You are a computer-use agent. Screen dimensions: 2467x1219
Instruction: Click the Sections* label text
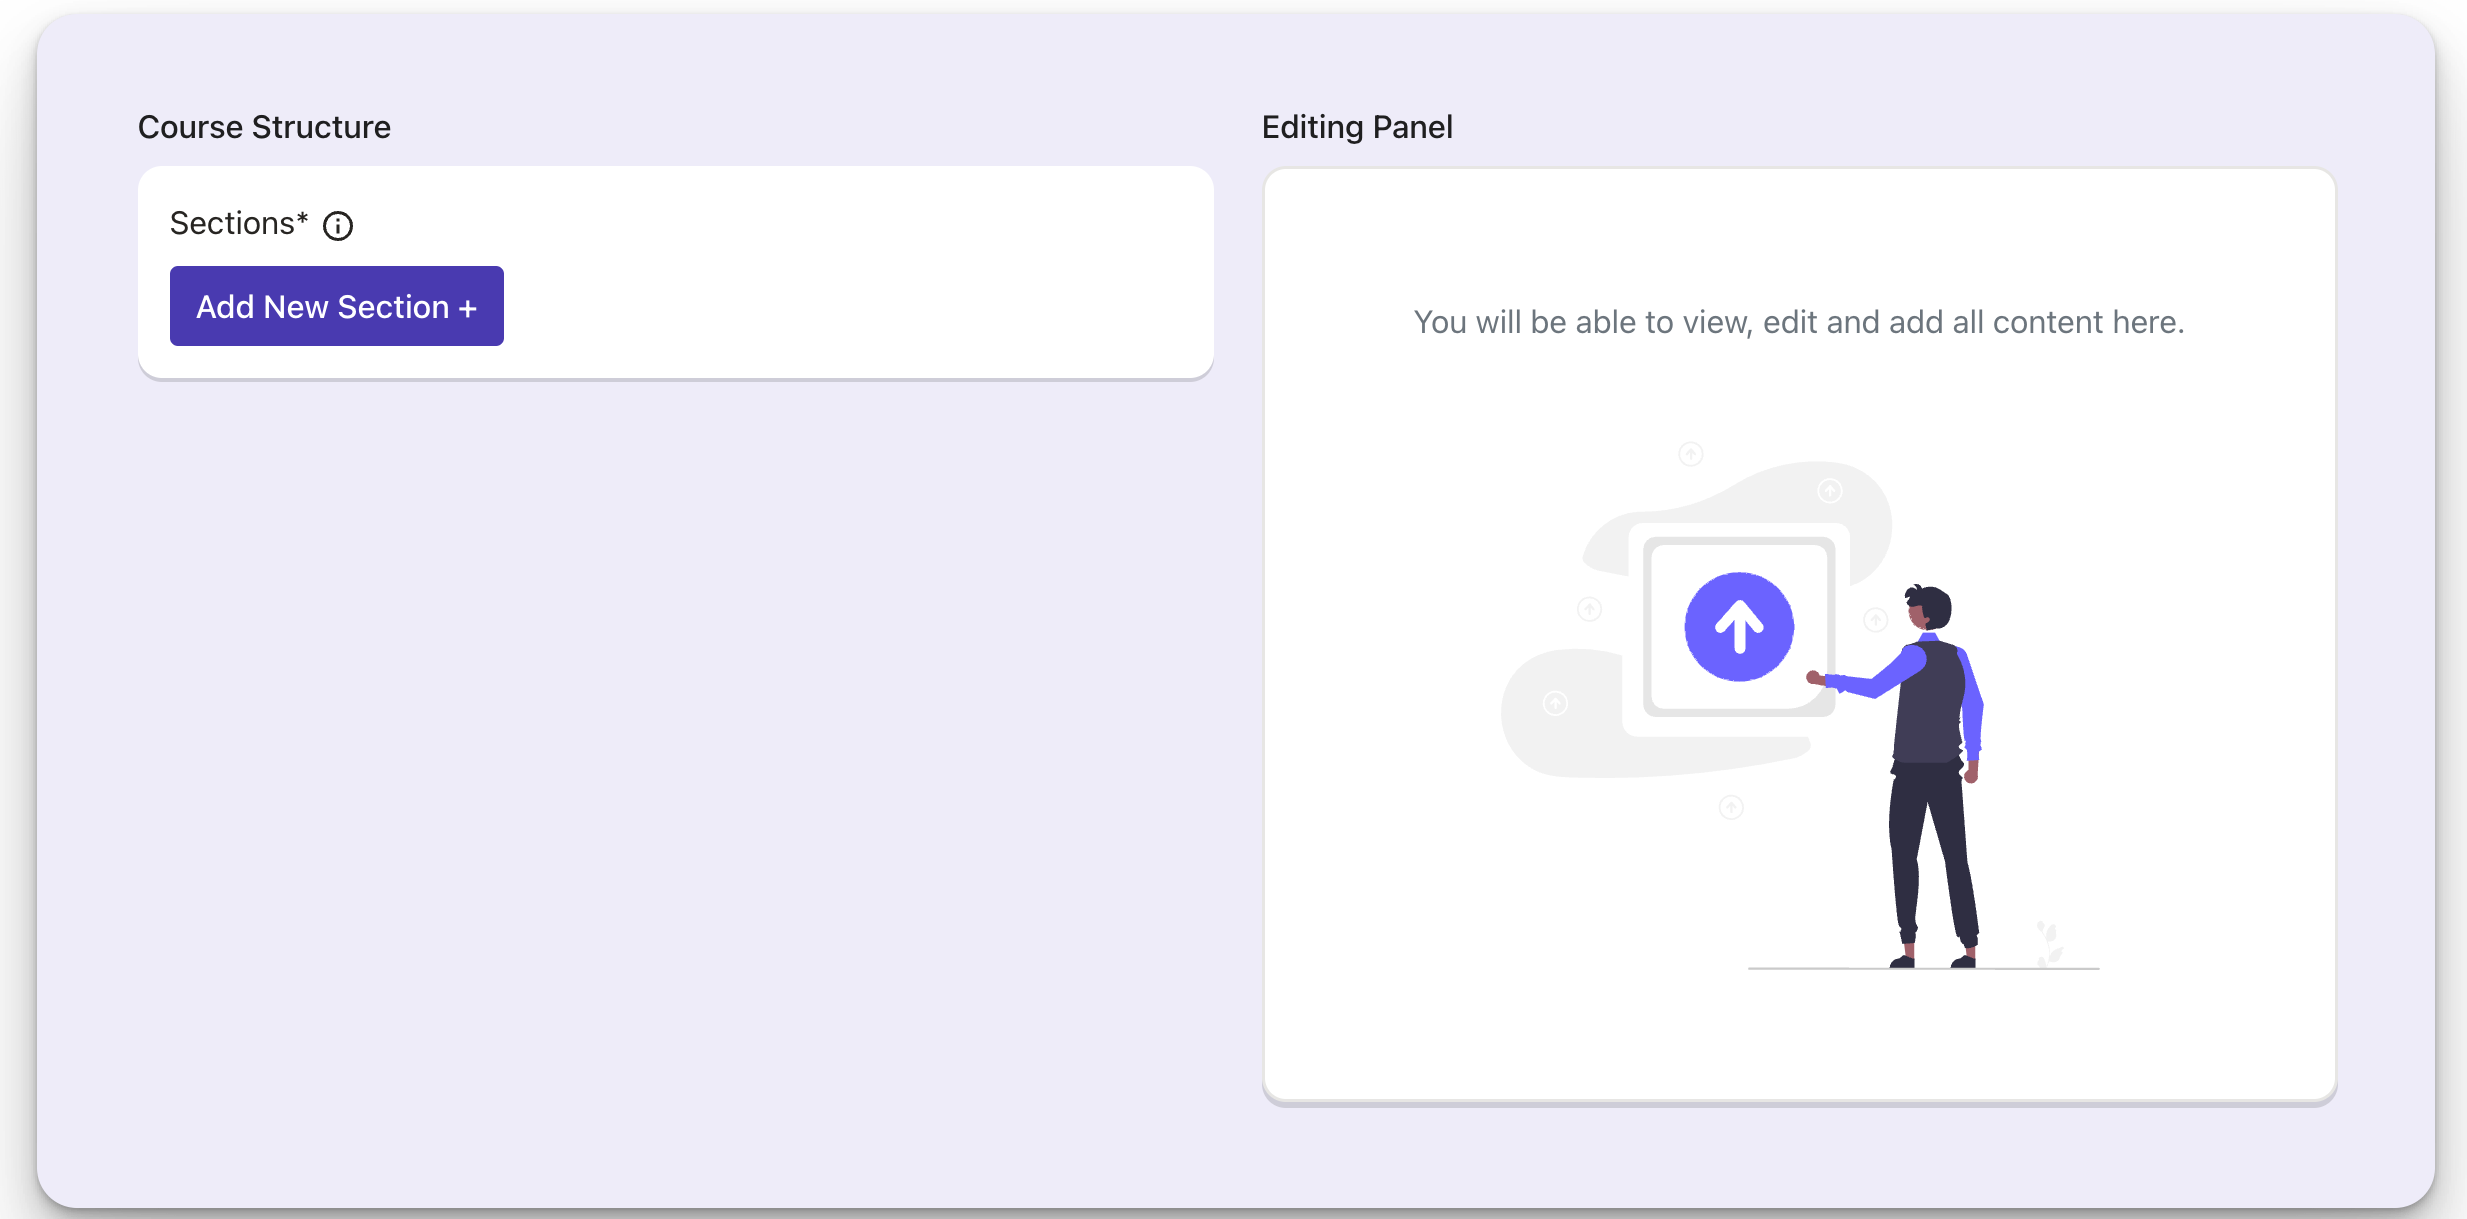239,223
